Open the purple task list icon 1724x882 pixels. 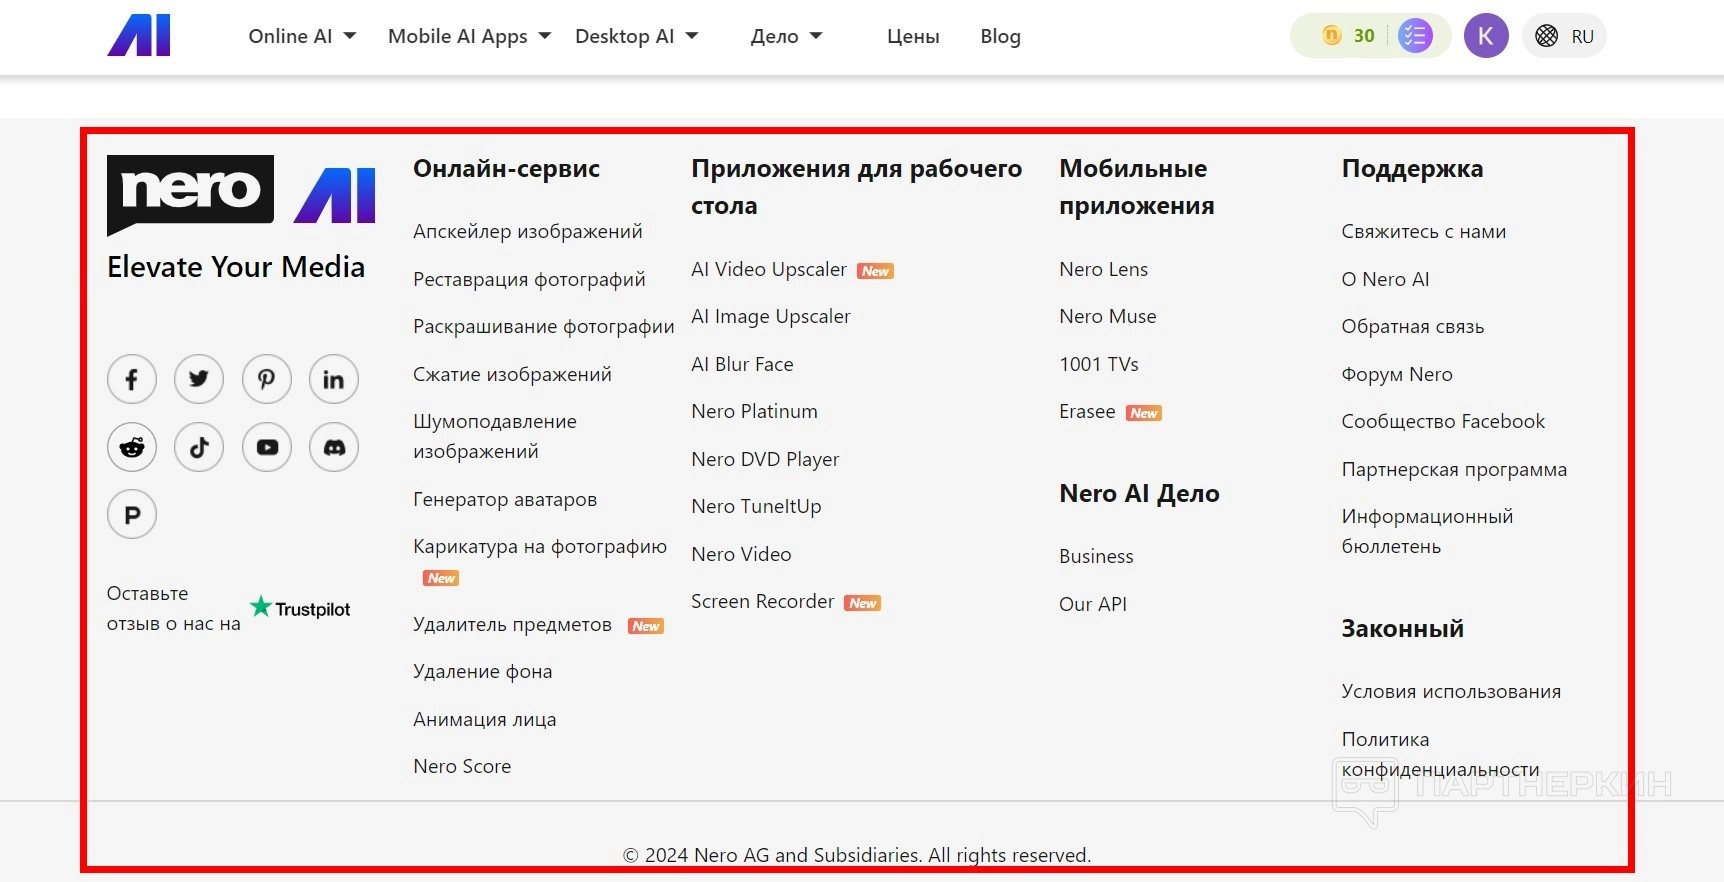1415,36
